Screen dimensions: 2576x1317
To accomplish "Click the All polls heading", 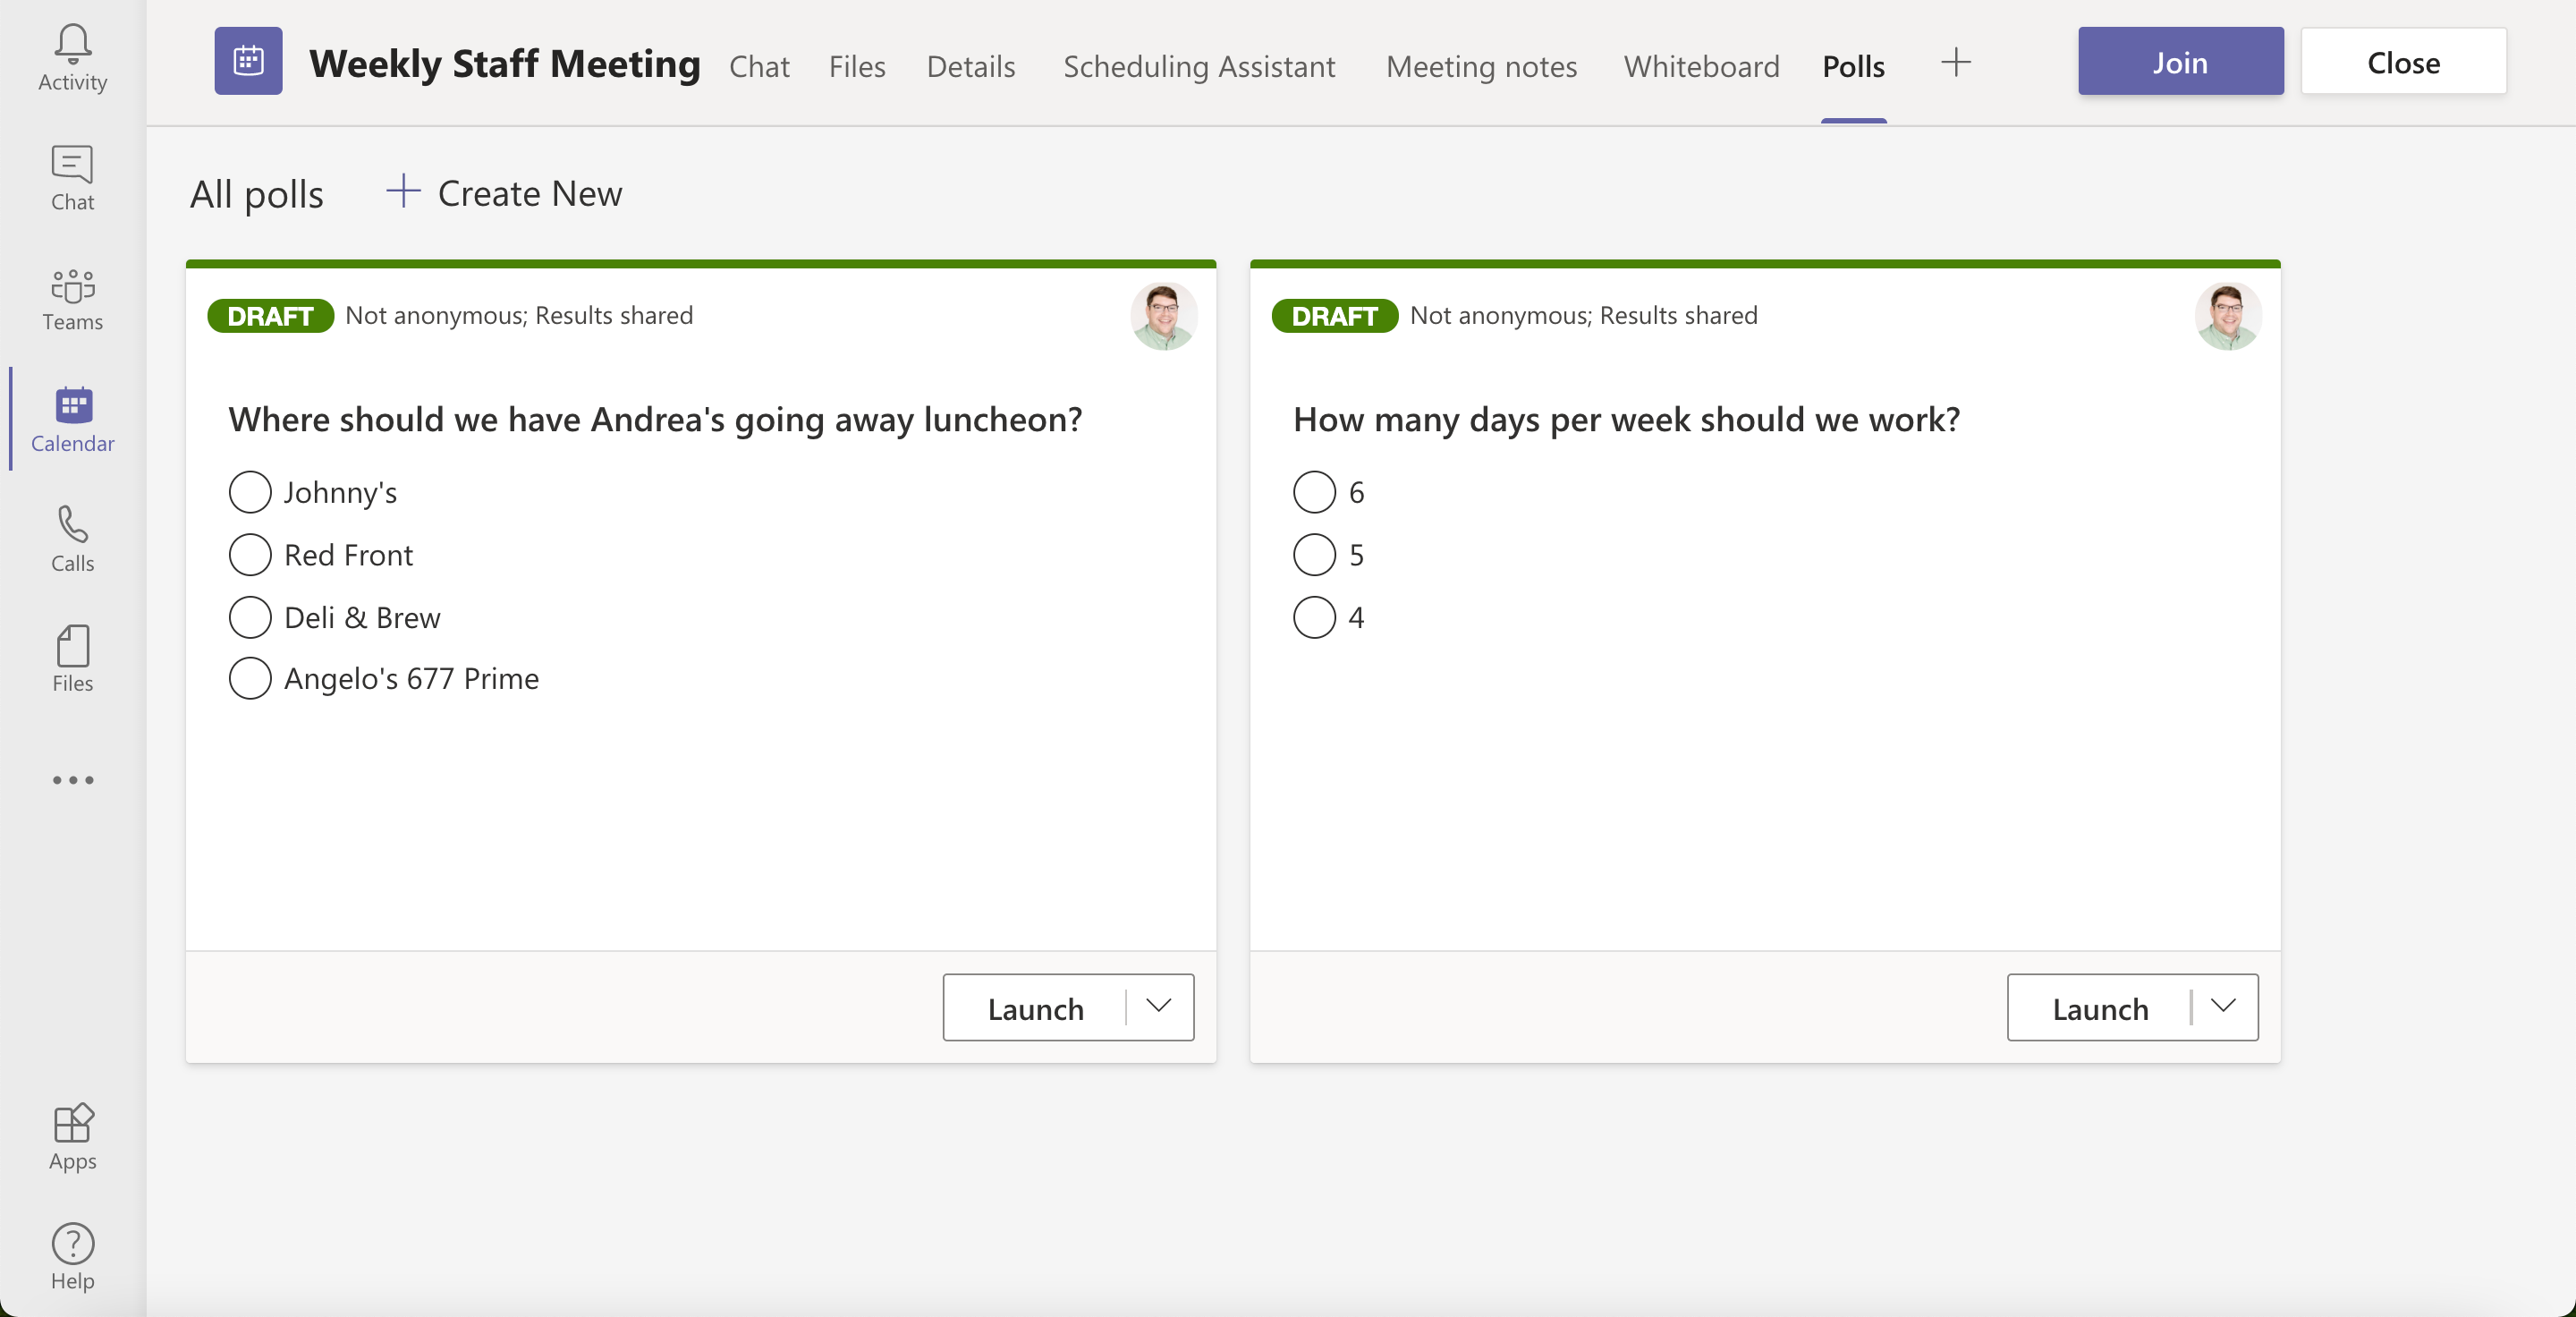I will coord(257,194).
